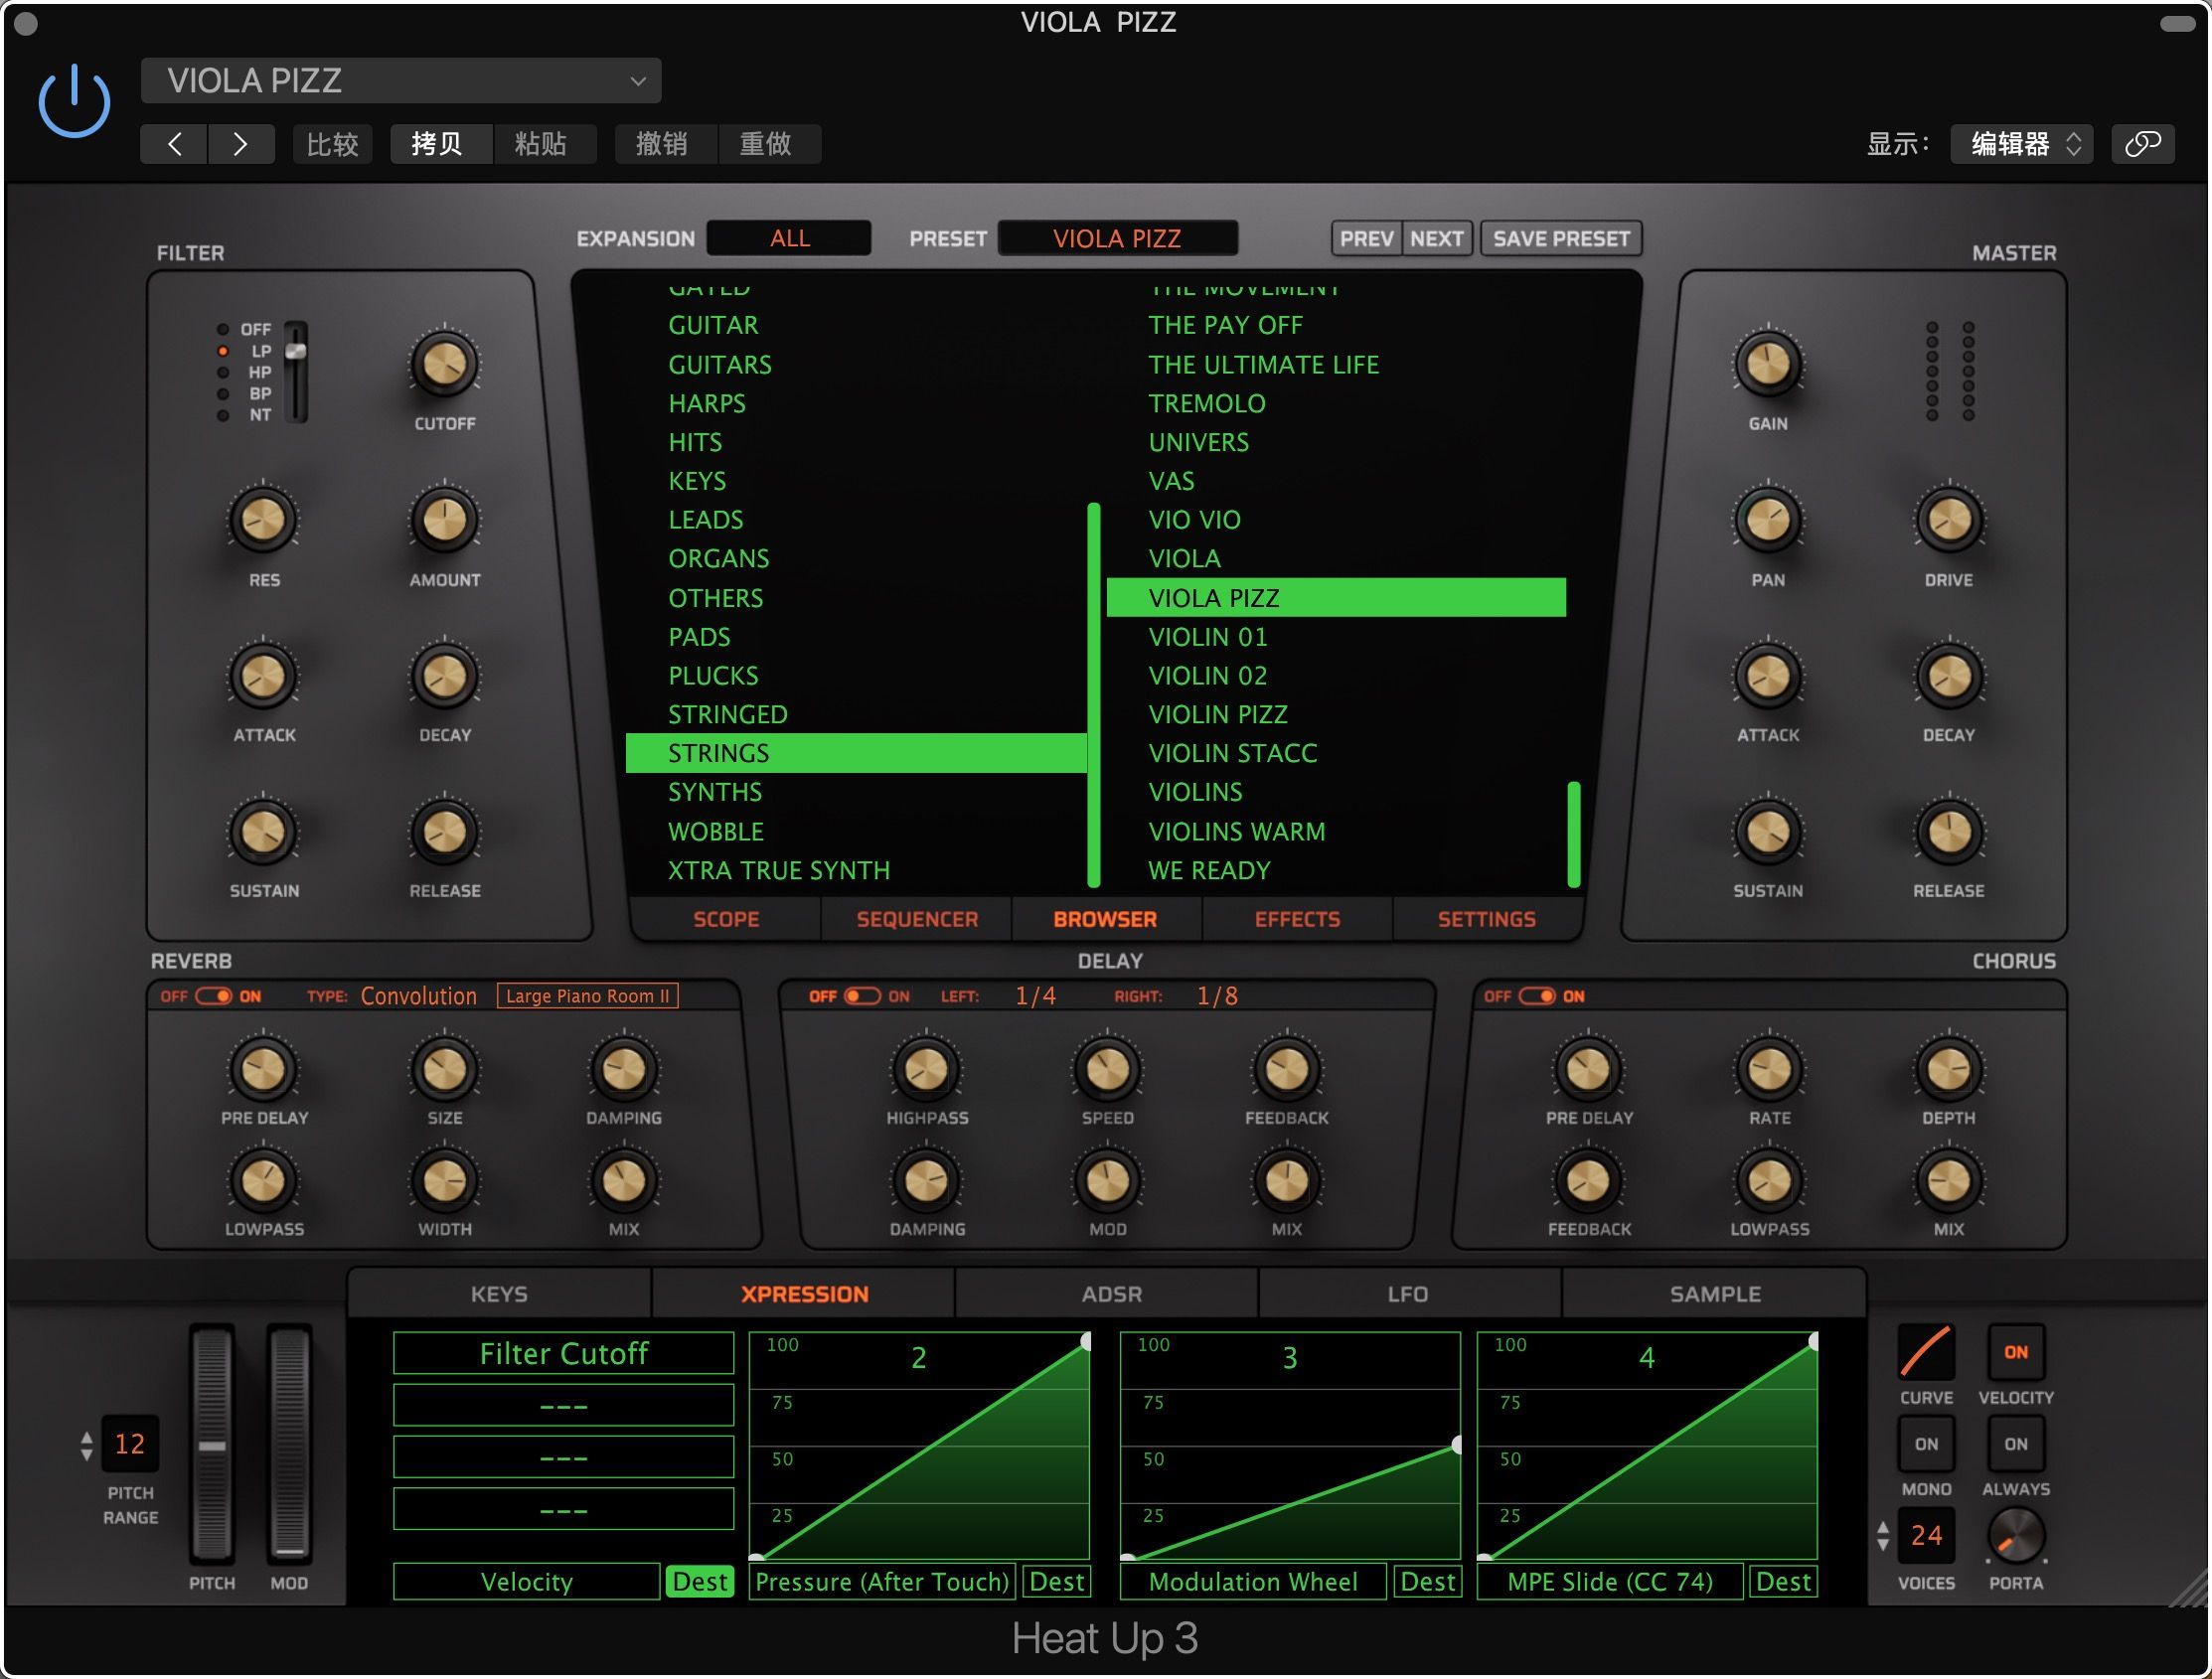
Task: Toggle the Chorus OFF/ON switch
Action: (x=1537, y=996)
